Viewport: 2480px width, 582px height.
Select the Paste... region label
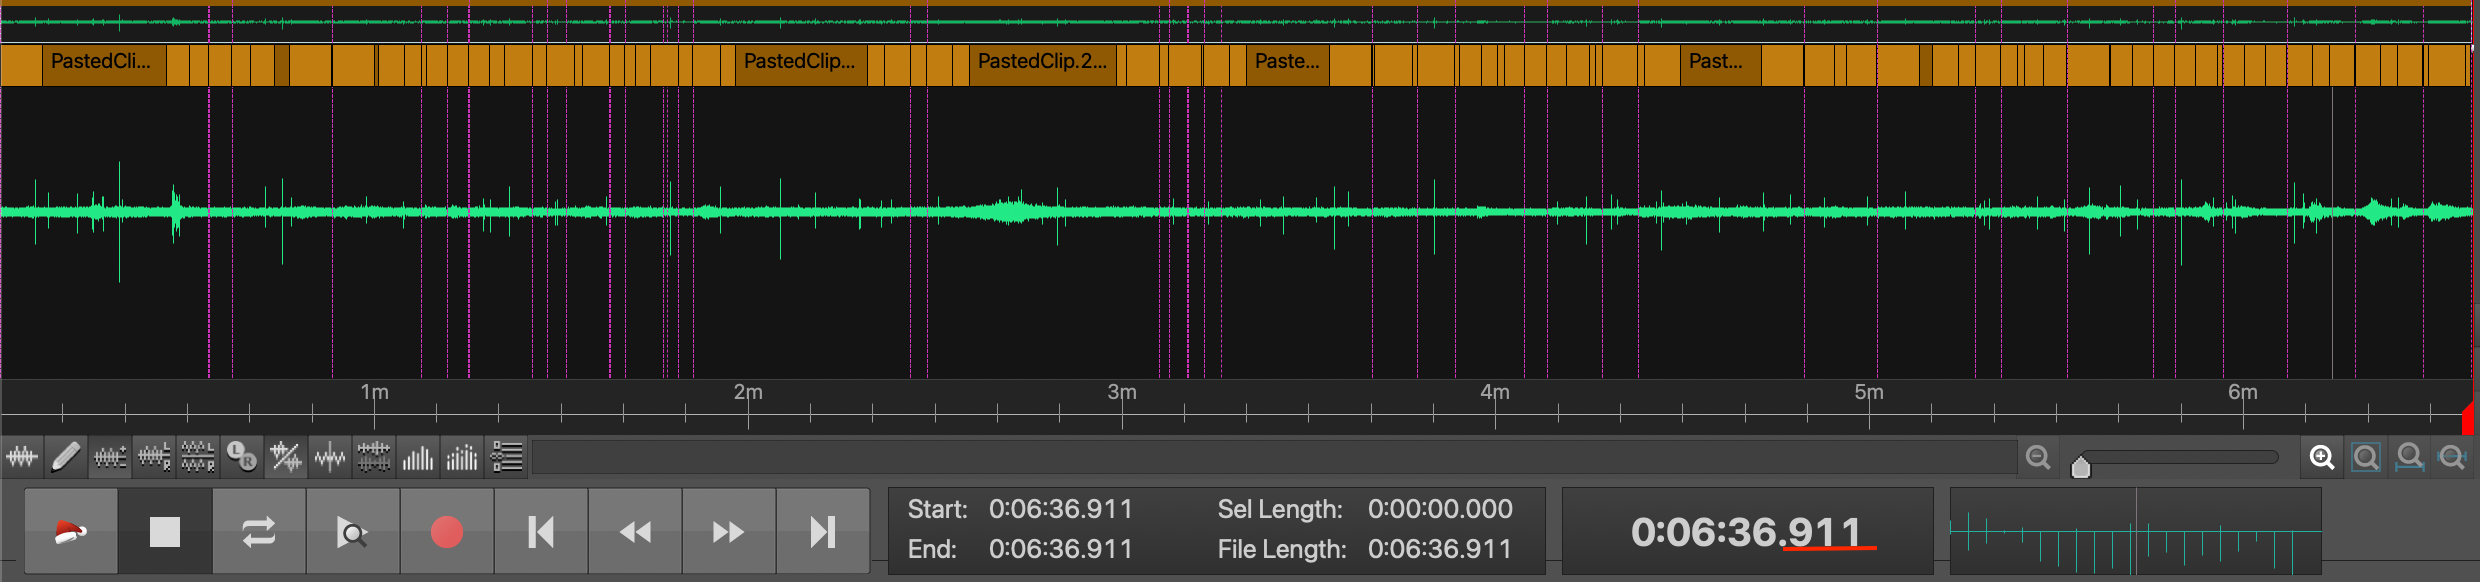tap(1287, 61)
